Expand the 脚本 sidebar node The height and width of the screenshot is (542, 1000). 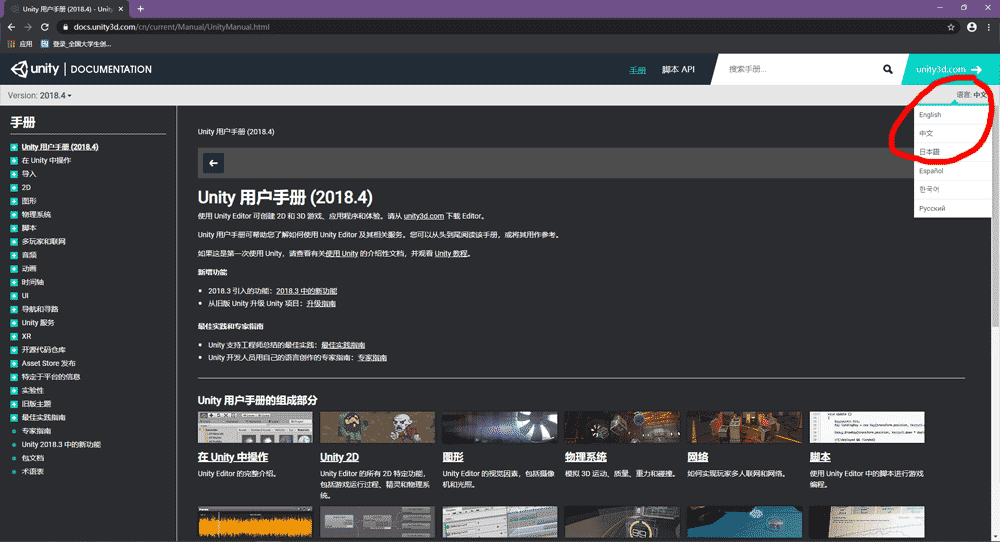click(14, 228)
